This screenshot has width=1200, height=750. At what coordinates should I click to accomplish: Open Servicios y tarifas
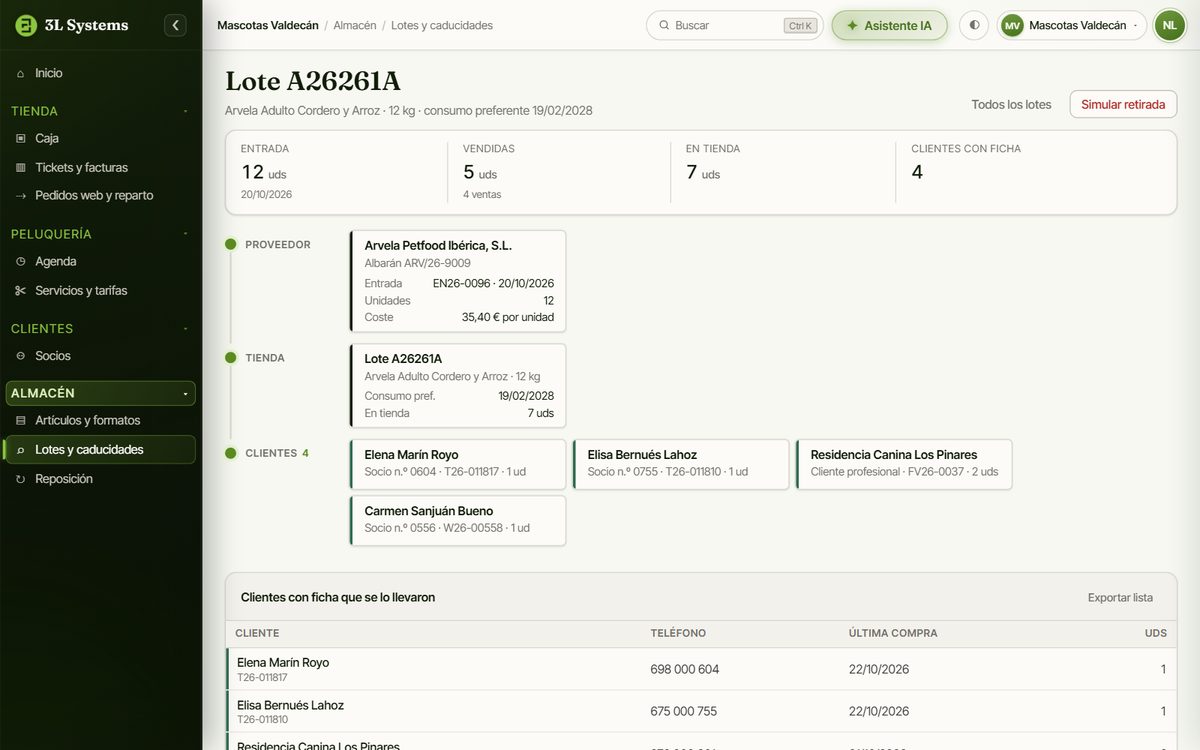(100, 290)
